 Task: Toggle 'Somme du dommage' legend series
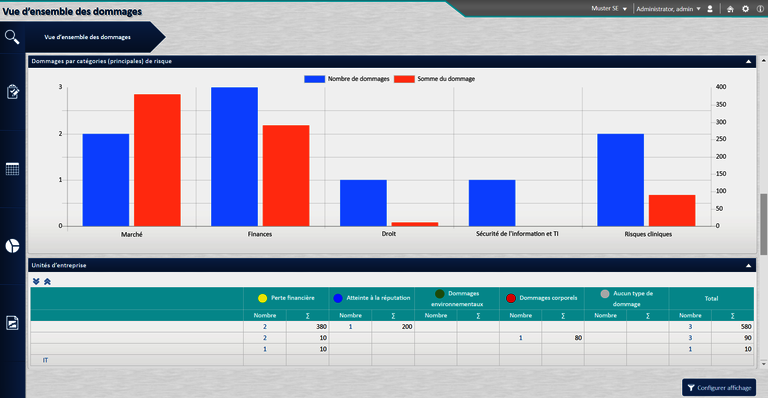(x=434, y=79)
